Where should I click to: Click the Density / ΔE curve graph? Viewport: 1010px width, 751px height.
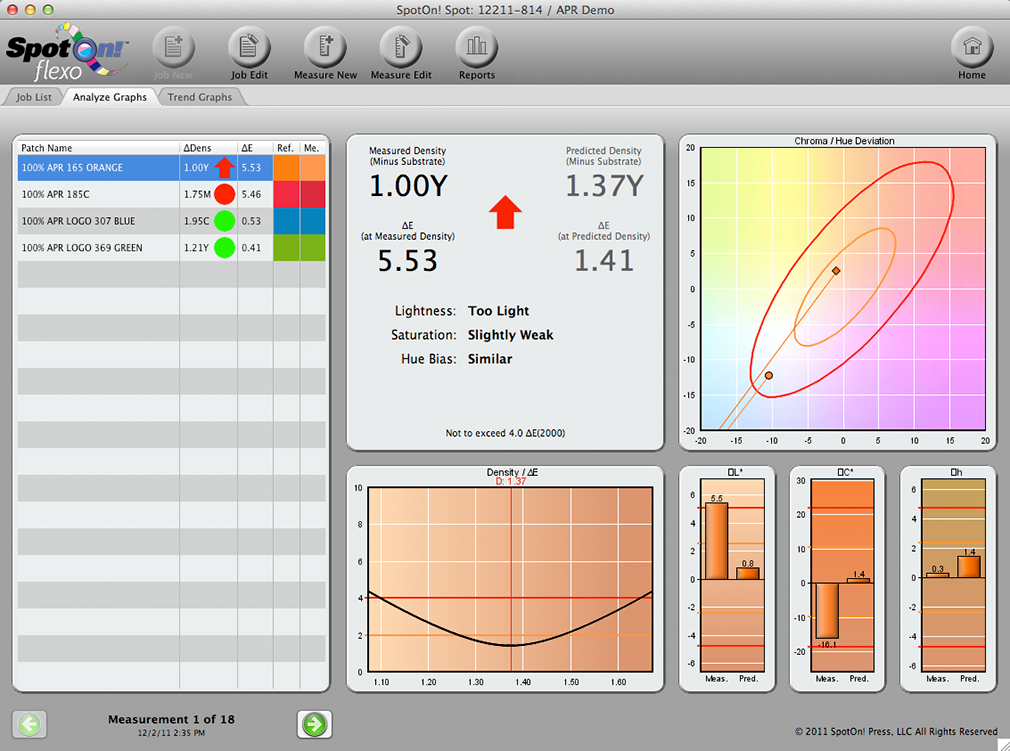510,580
